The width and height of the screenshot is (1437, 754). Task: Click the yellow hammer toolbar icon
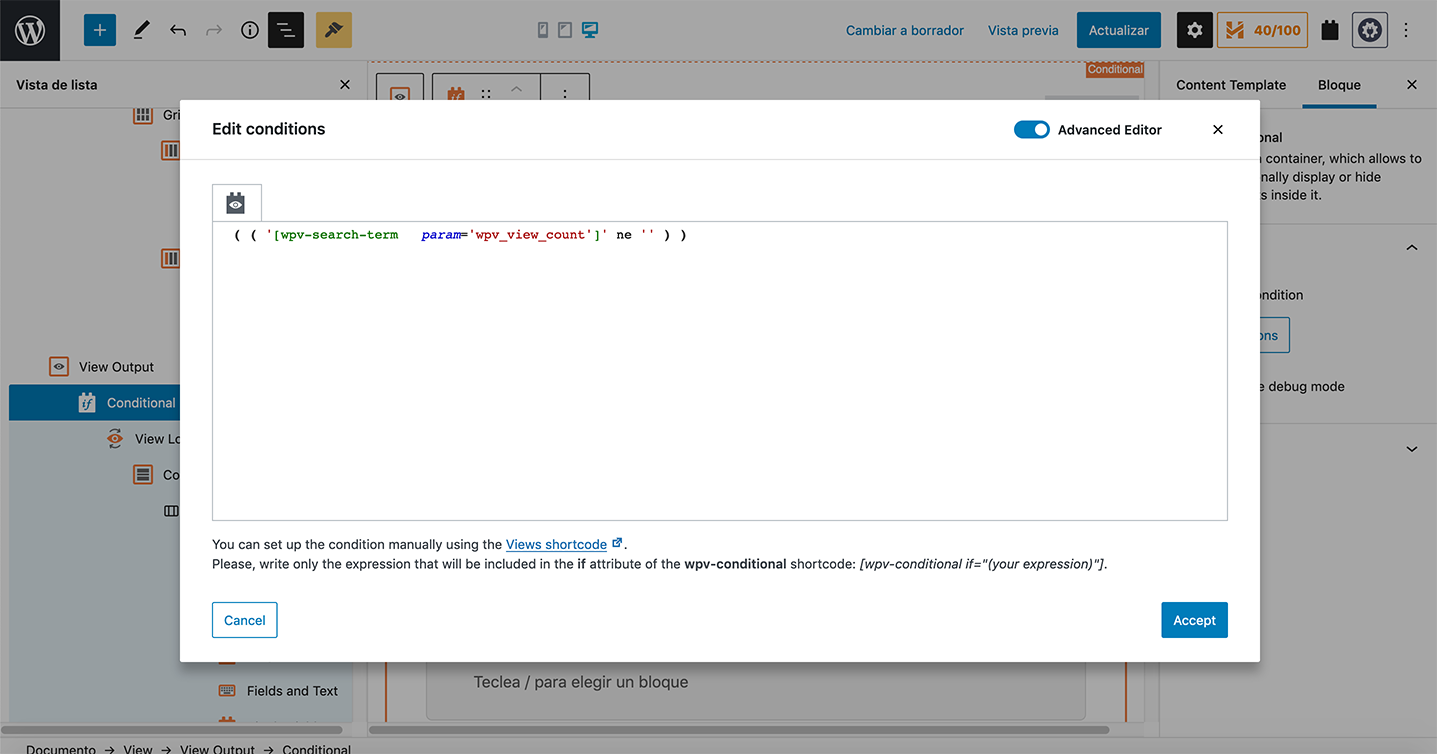click(x=334, y=30)
